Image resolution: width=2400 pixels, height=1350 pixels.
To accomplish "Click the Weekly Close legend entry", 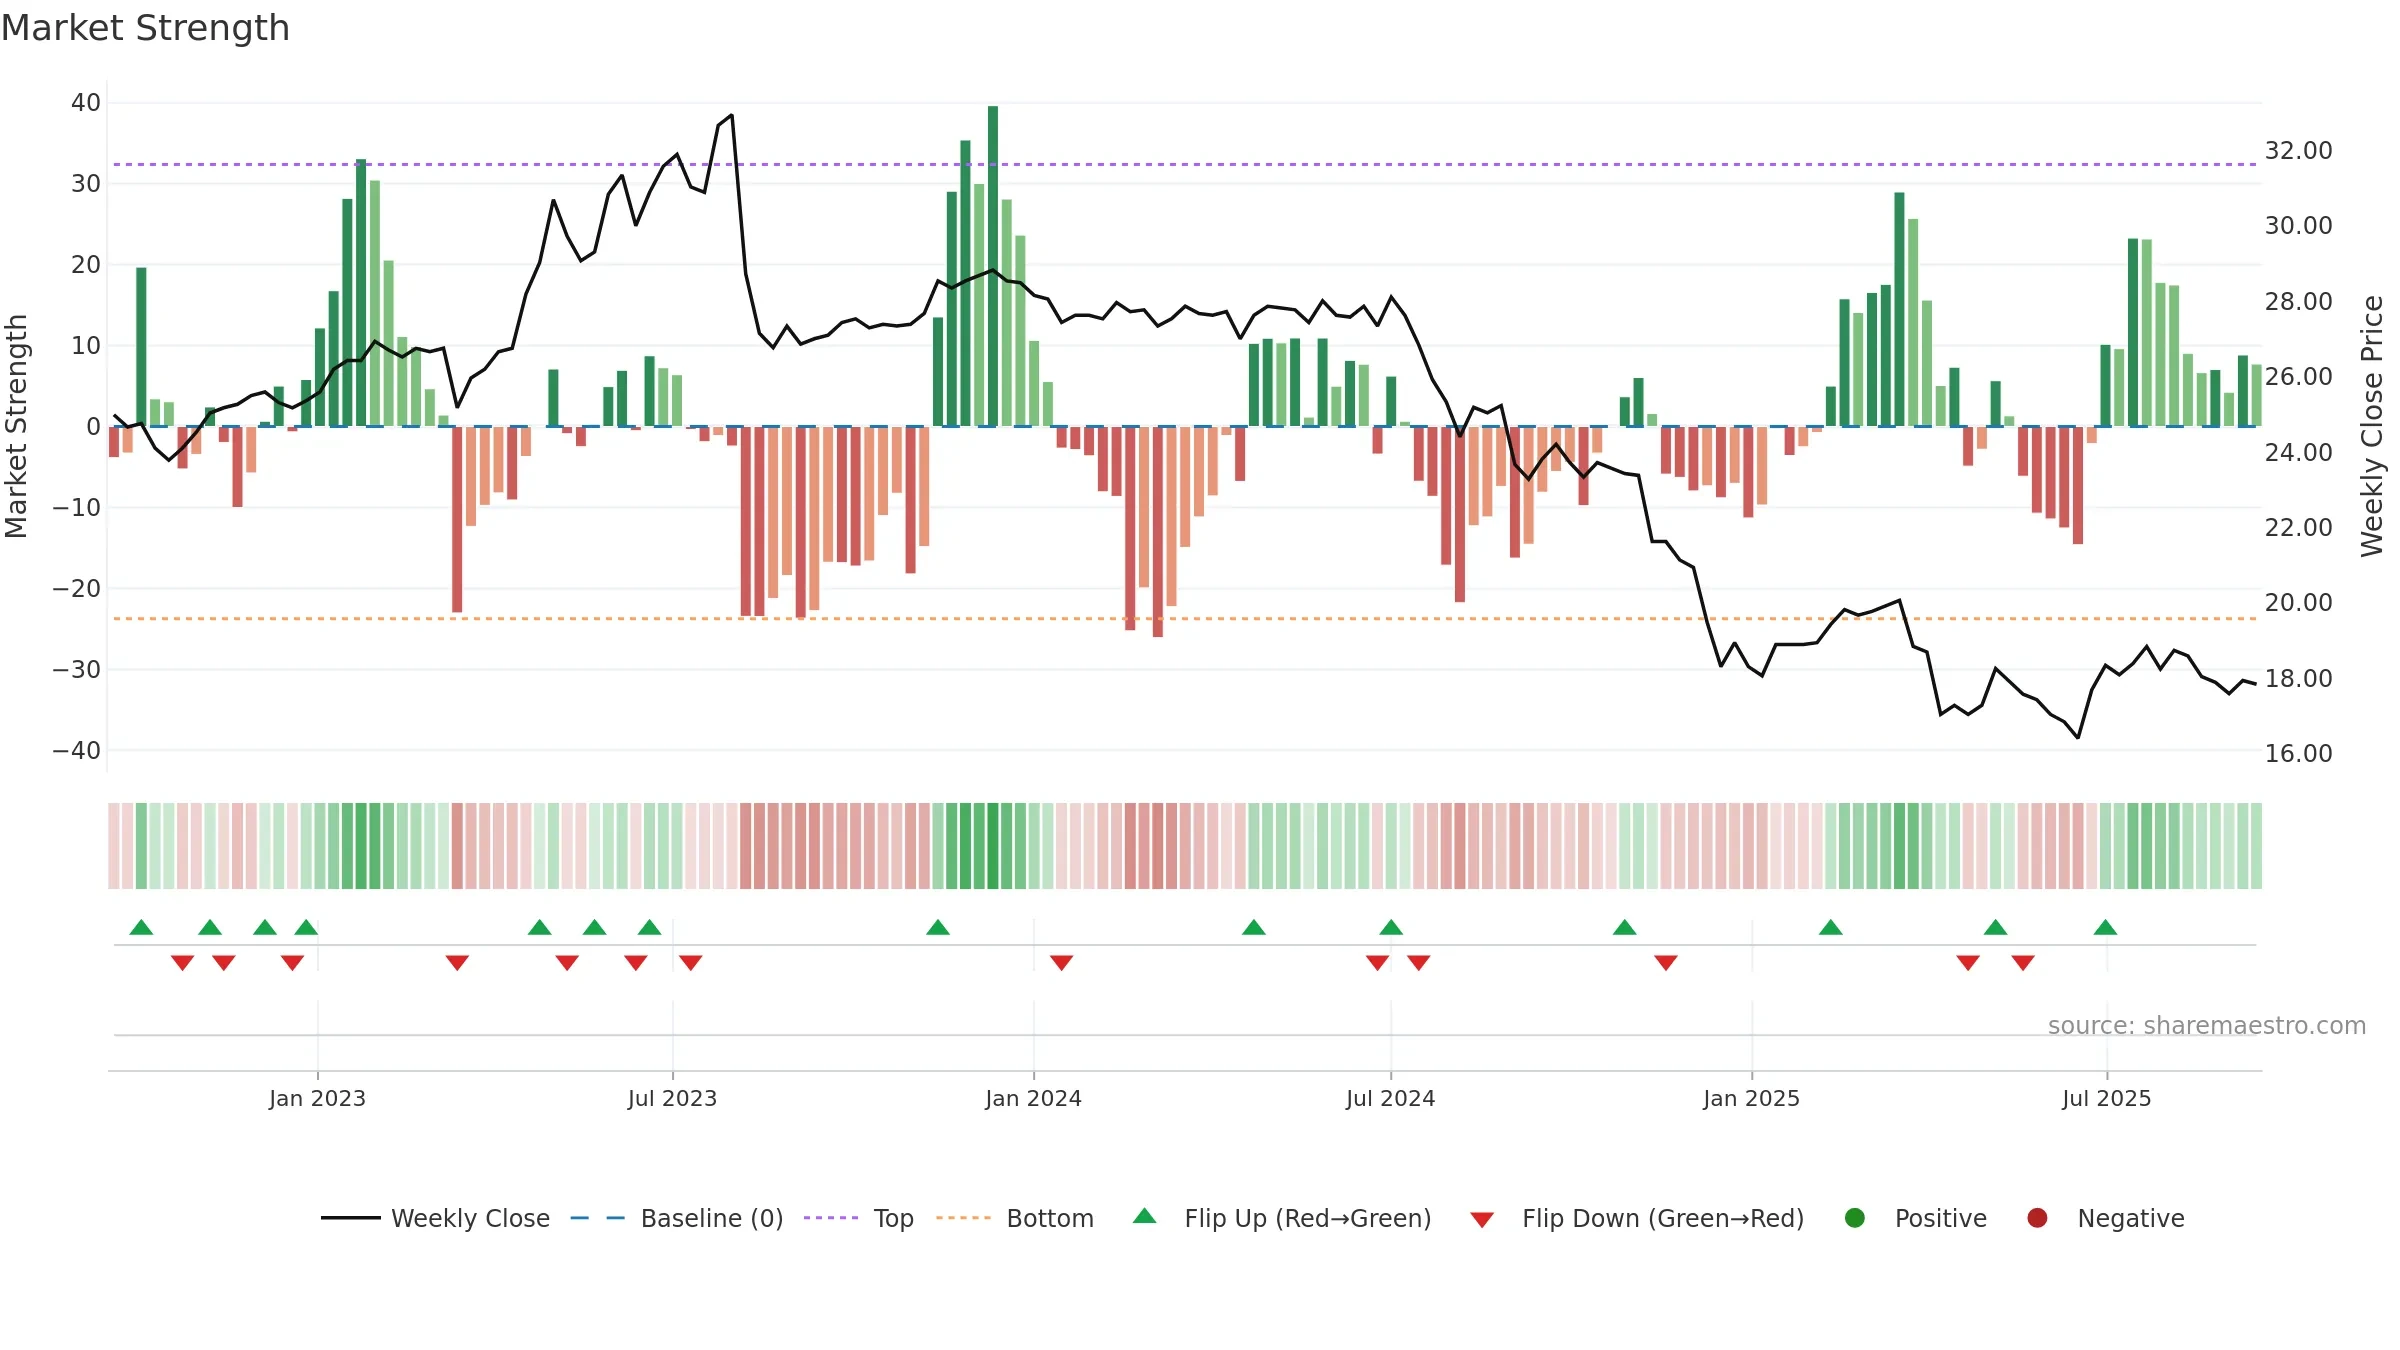I will pos(435,1218).
